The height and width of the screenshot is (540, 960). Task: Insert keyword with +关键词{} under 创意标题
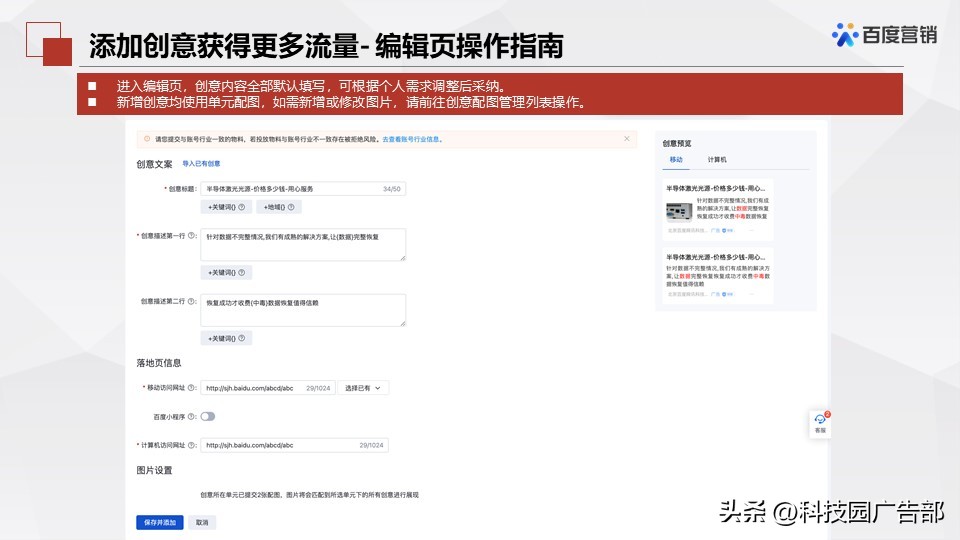click(226, 207)
